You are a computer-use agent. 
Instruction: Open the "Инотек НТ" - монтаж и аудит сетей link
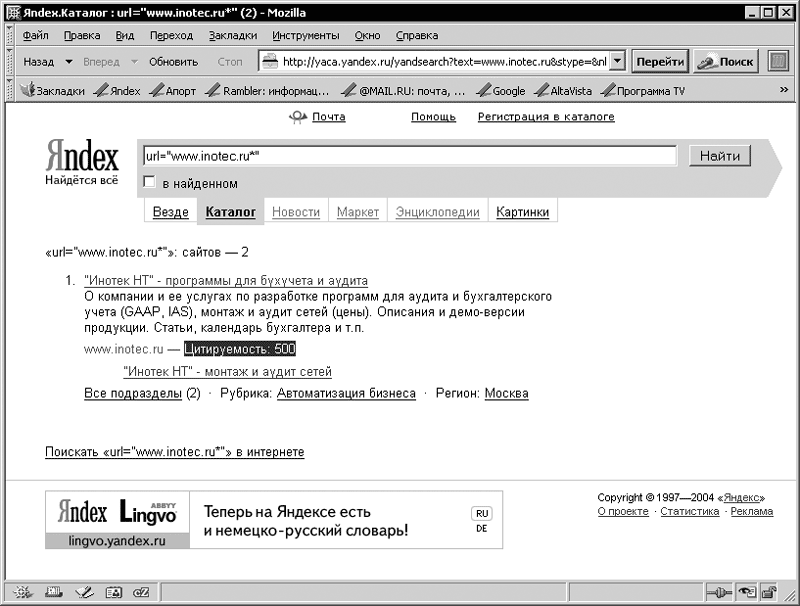pyautogui.click(x=228, y=371)
